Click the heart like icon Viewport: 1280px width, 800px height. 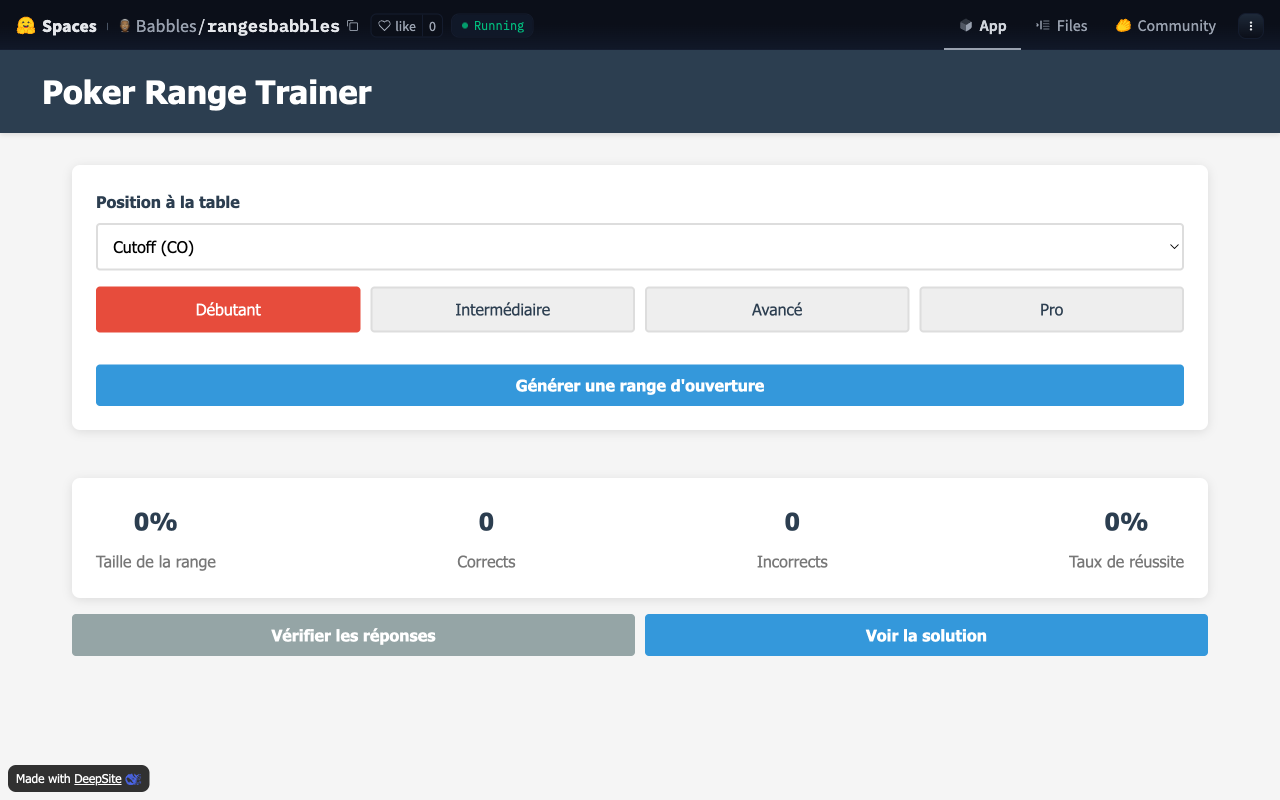tap(384, 26)
